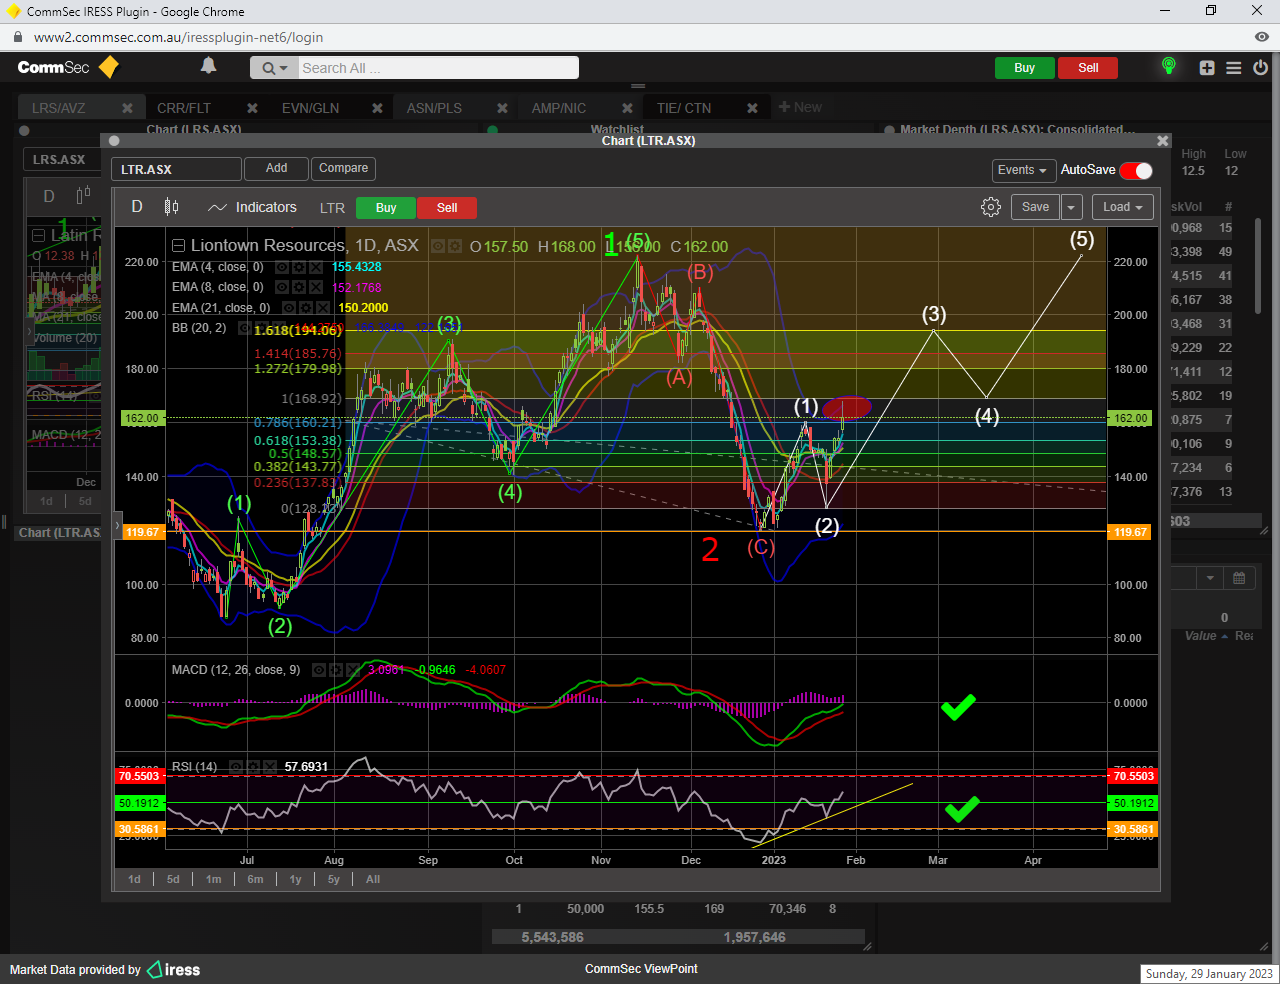Click the notifications bell icon

click(208, 66)
